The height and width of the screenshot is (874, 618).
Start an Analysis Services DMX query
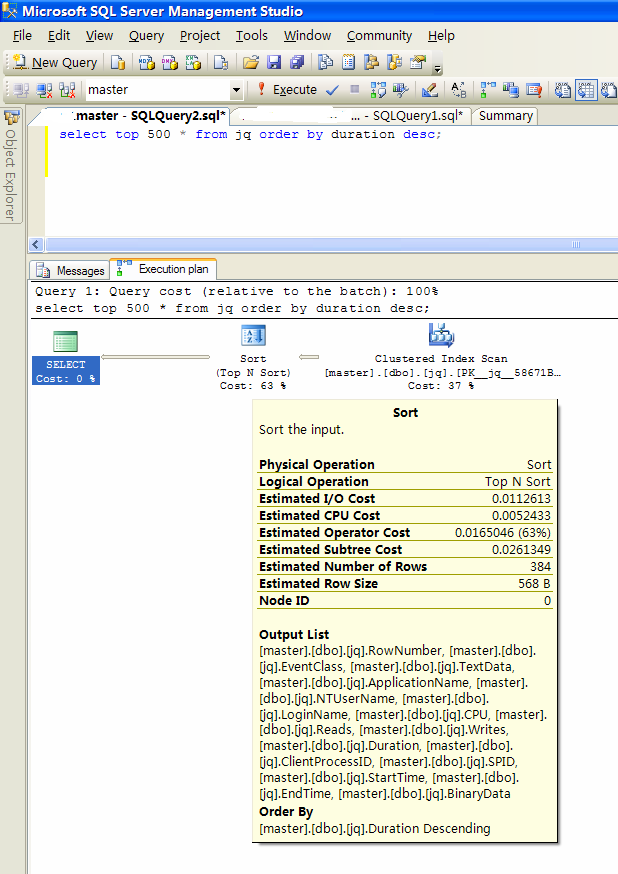(169, 62)
